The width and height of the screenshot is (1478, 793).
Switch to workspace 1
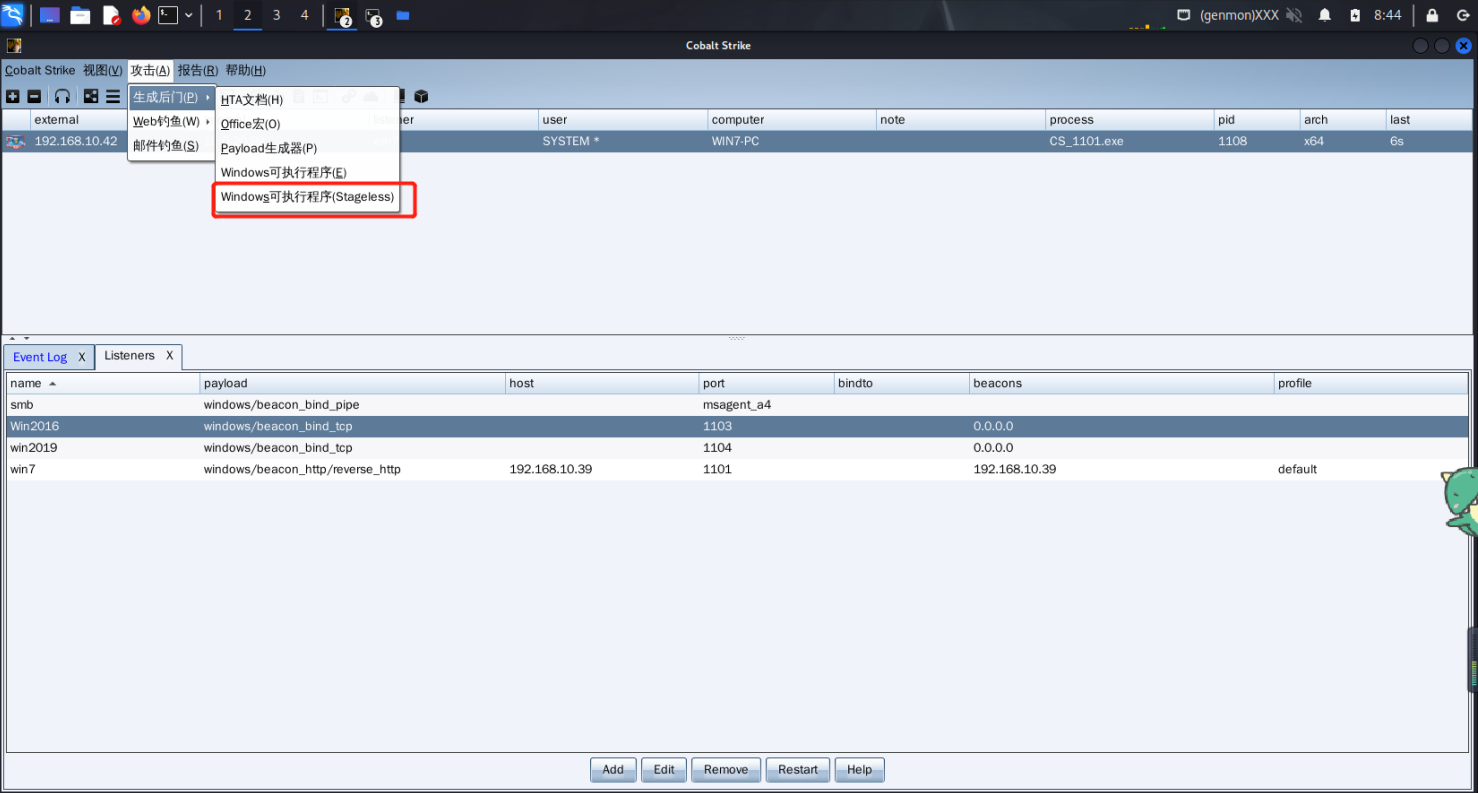click(219, 15)
